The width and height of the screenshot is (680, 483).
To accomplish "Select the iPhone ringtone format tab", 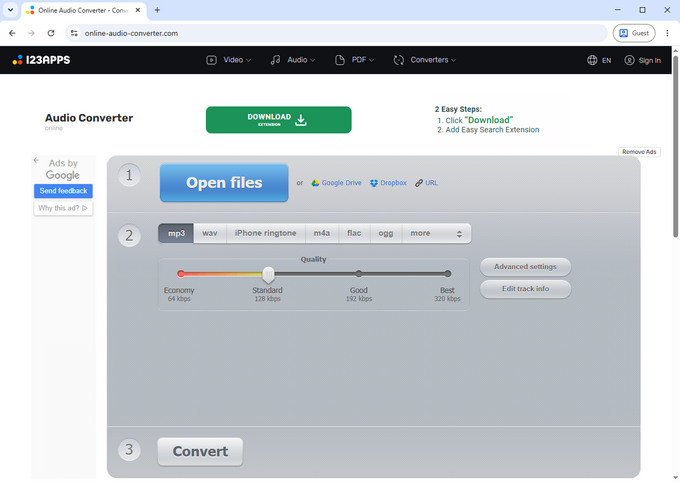I will 265,233.
